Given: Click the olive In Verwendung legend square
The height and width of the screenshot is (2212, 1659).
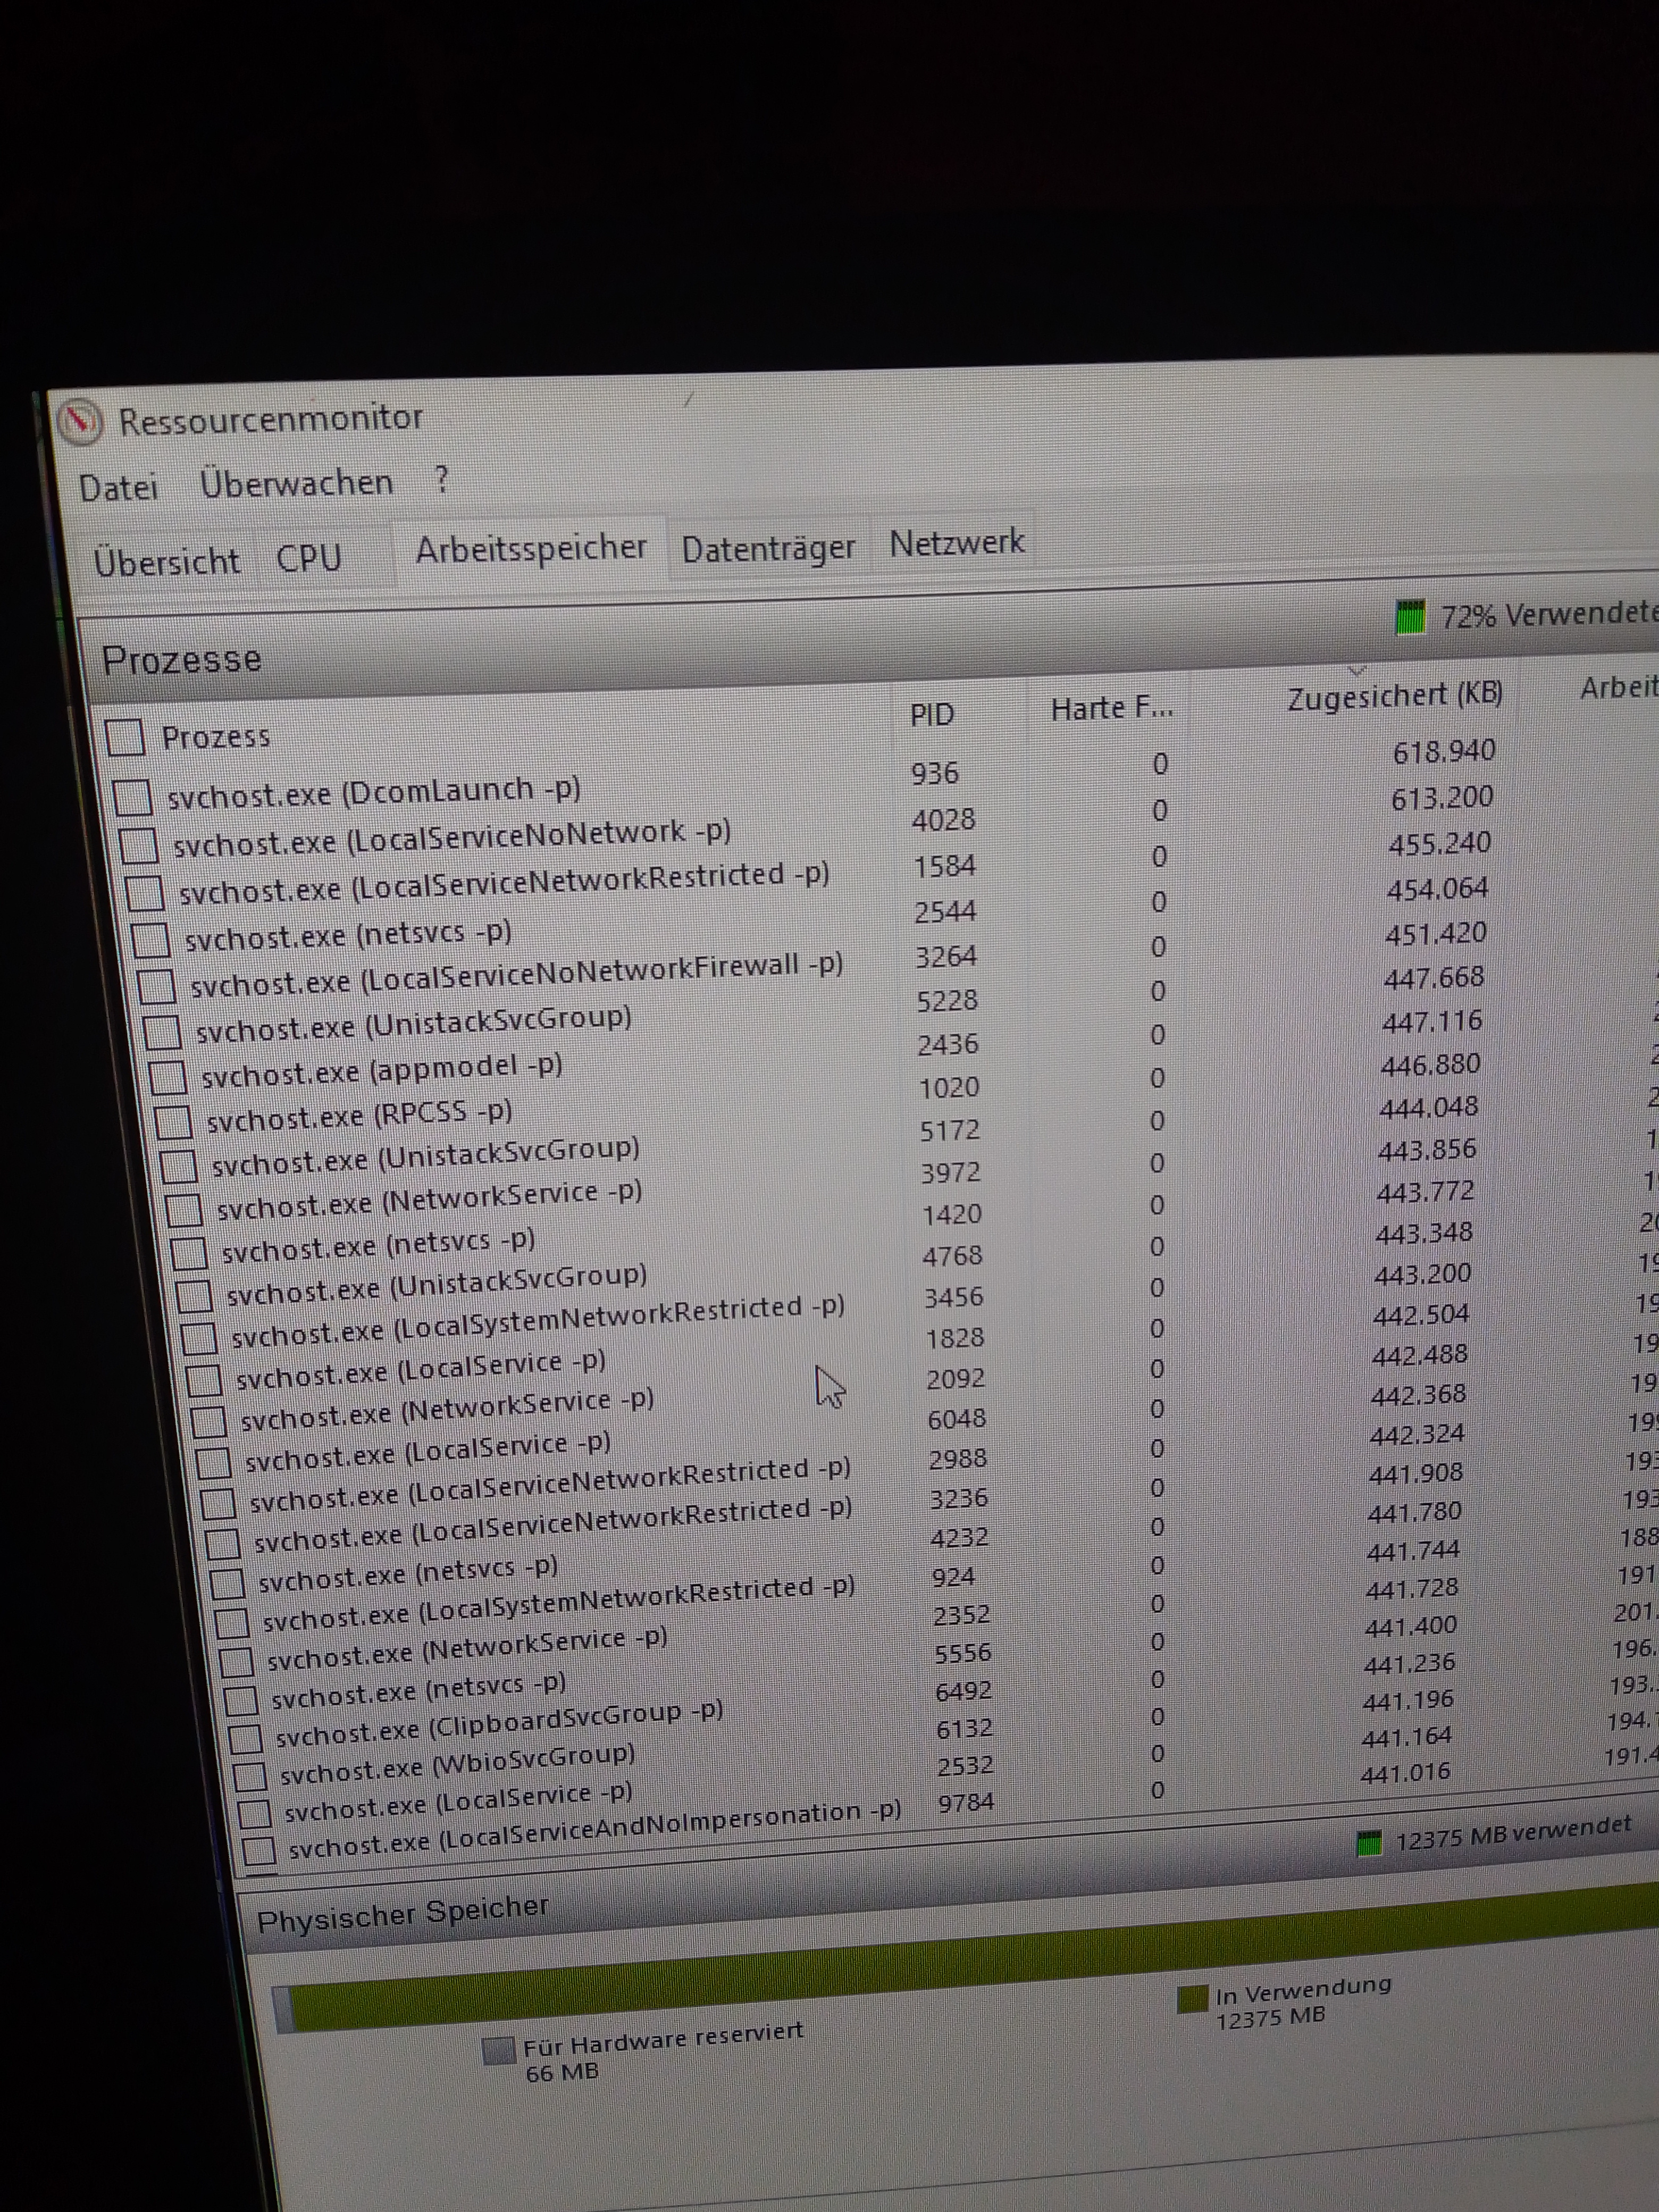Looking at the screenshot, I should (1192, 1999).
